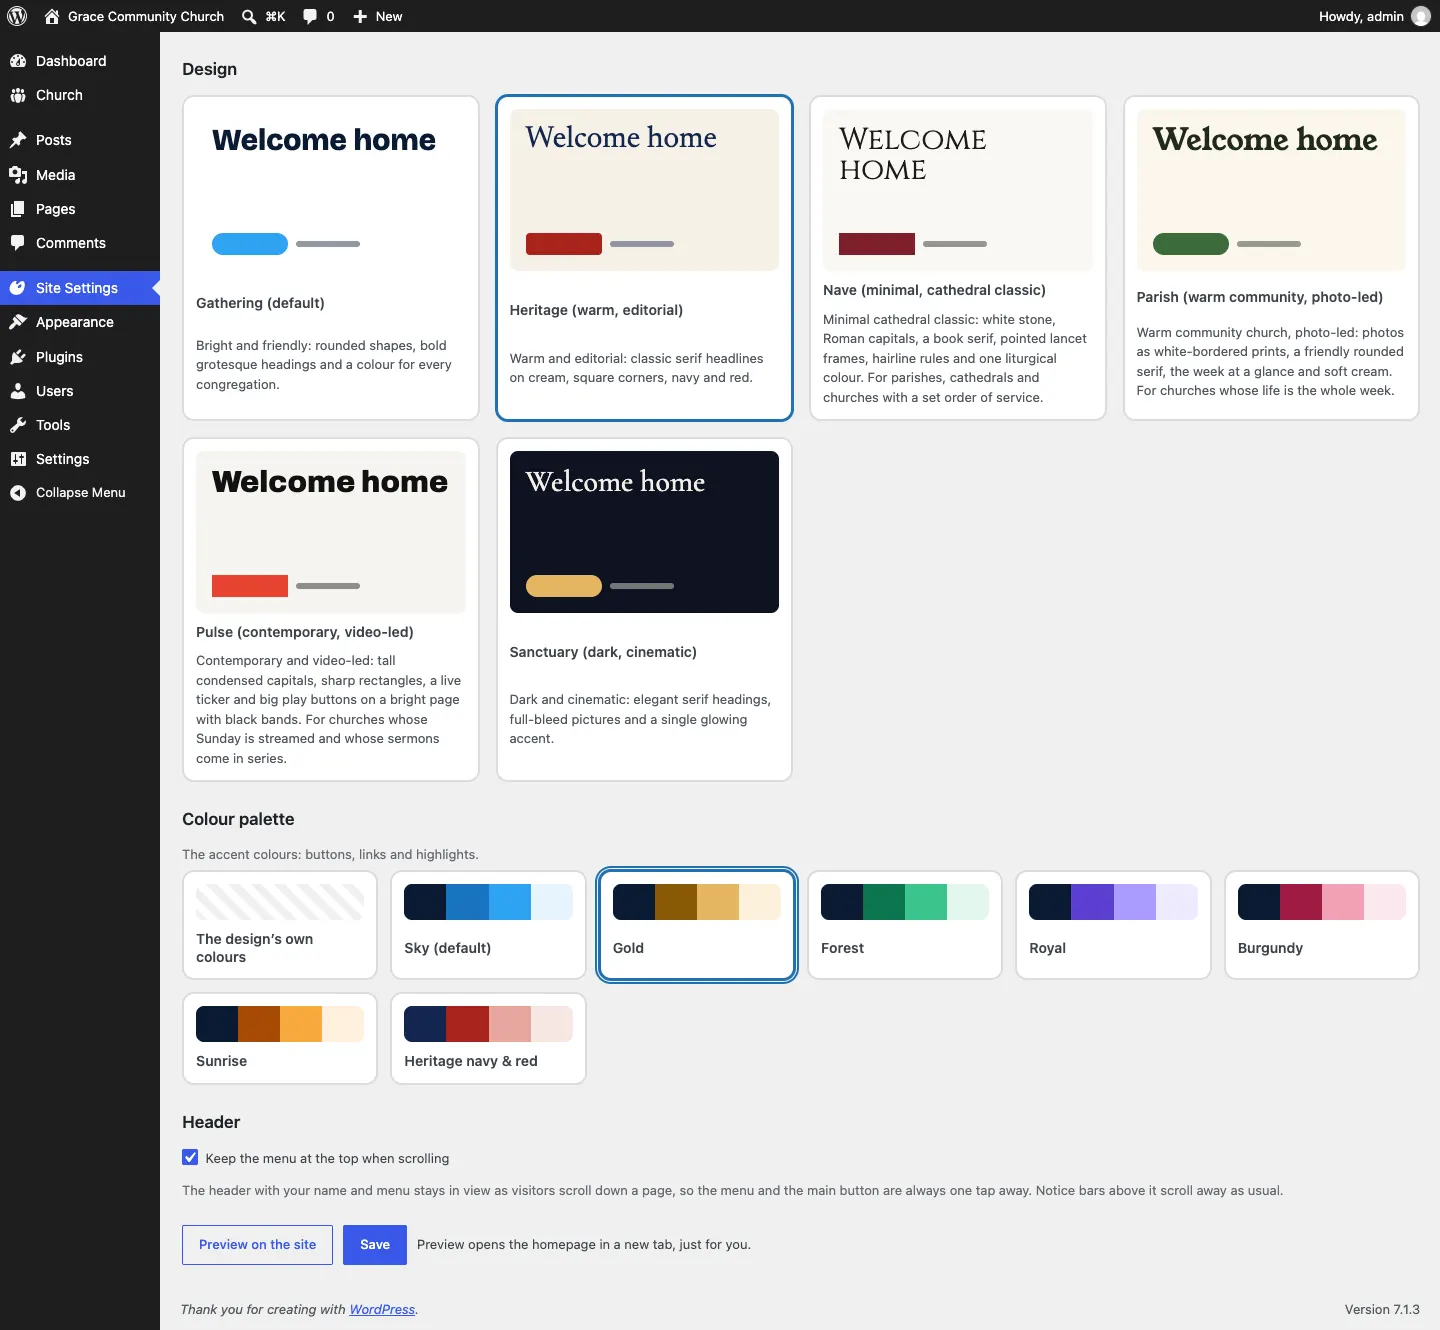Screen dimensions: 1440x1330
Task: Click the Users person icon
Action: click(18, 391)
